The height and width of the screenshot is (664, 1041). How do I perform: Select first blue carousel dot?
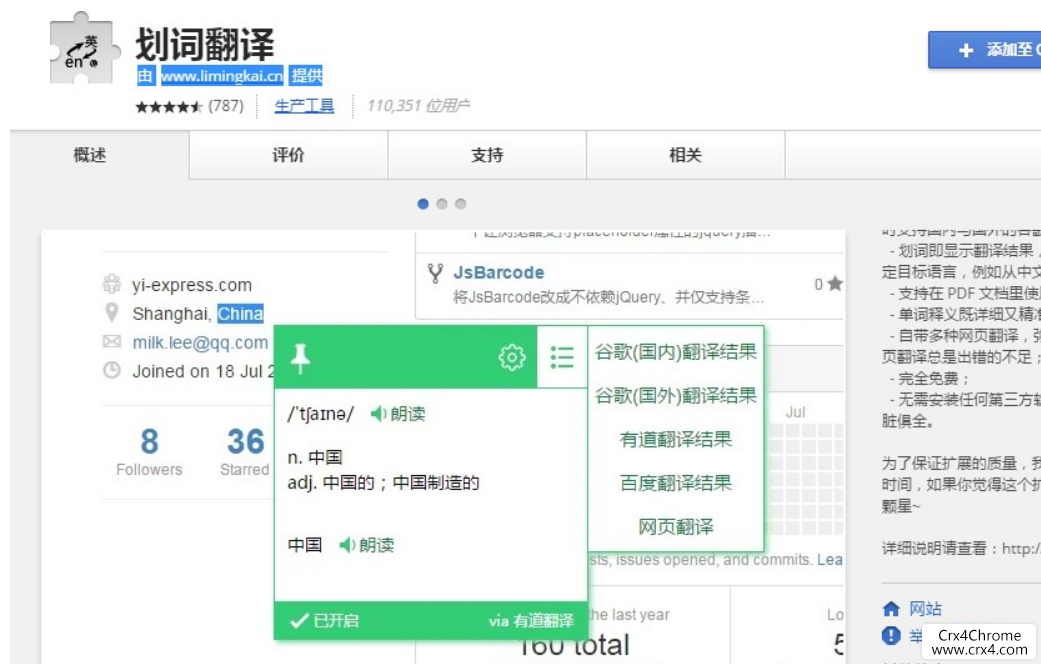click(x=423, y=204)
